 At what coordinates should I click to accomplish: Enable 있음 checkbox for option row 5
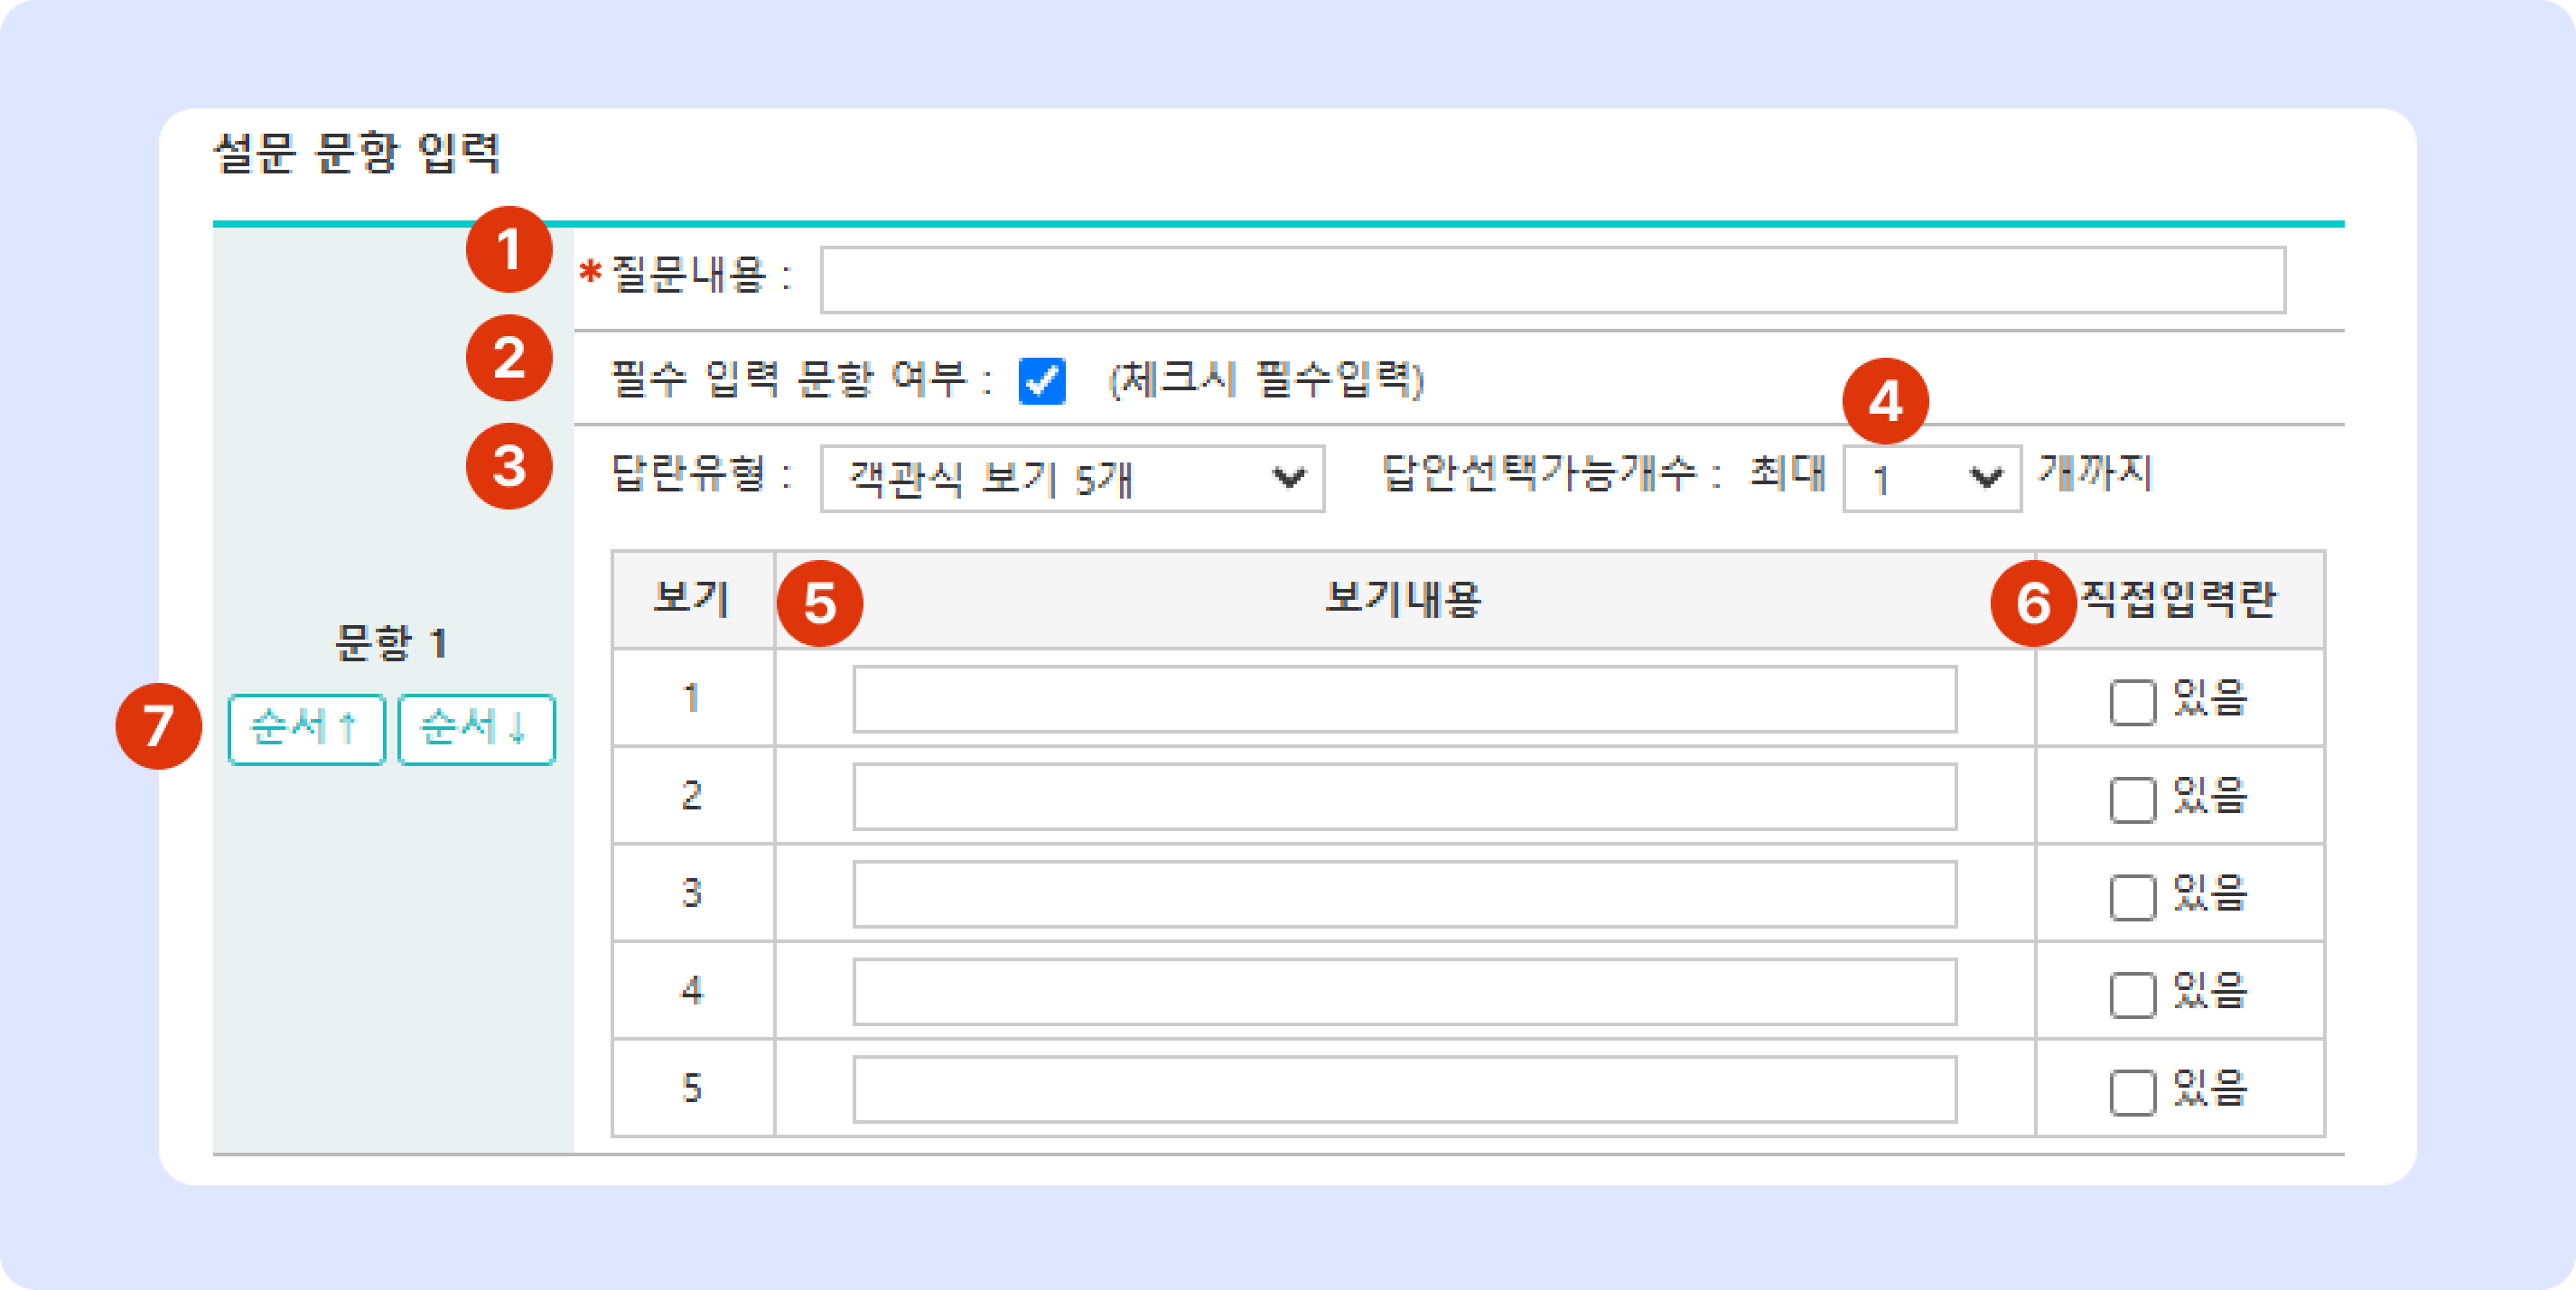pos(2132,1092)
